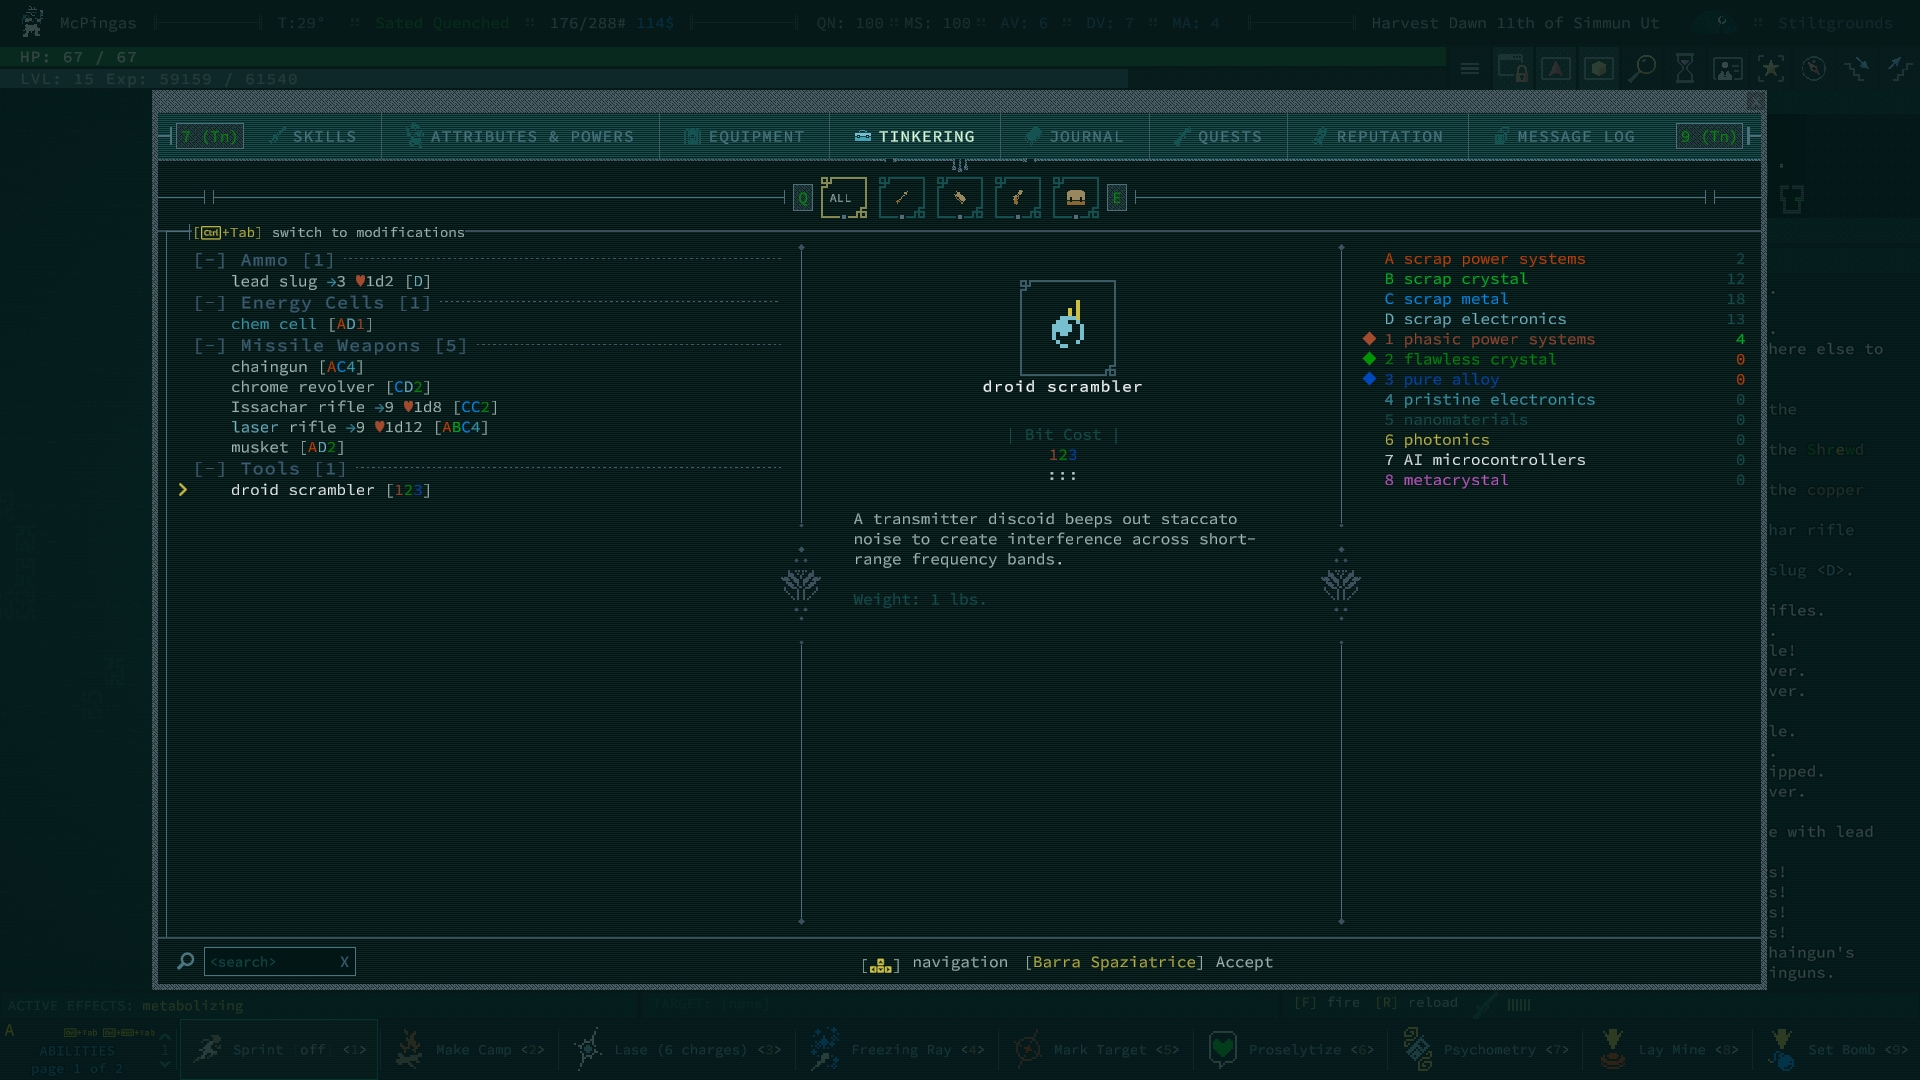Select the arrow ammo category filter
Image resolution: width=1920 pixels, height=1080 pixels.
coord(901,198)
